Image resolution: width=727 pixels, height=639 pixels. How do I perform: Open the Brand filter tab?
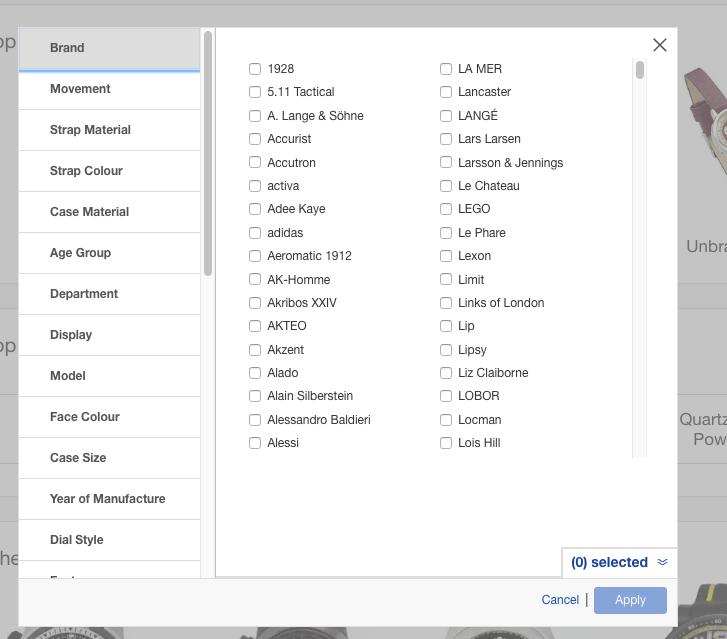tap(109, 48)
